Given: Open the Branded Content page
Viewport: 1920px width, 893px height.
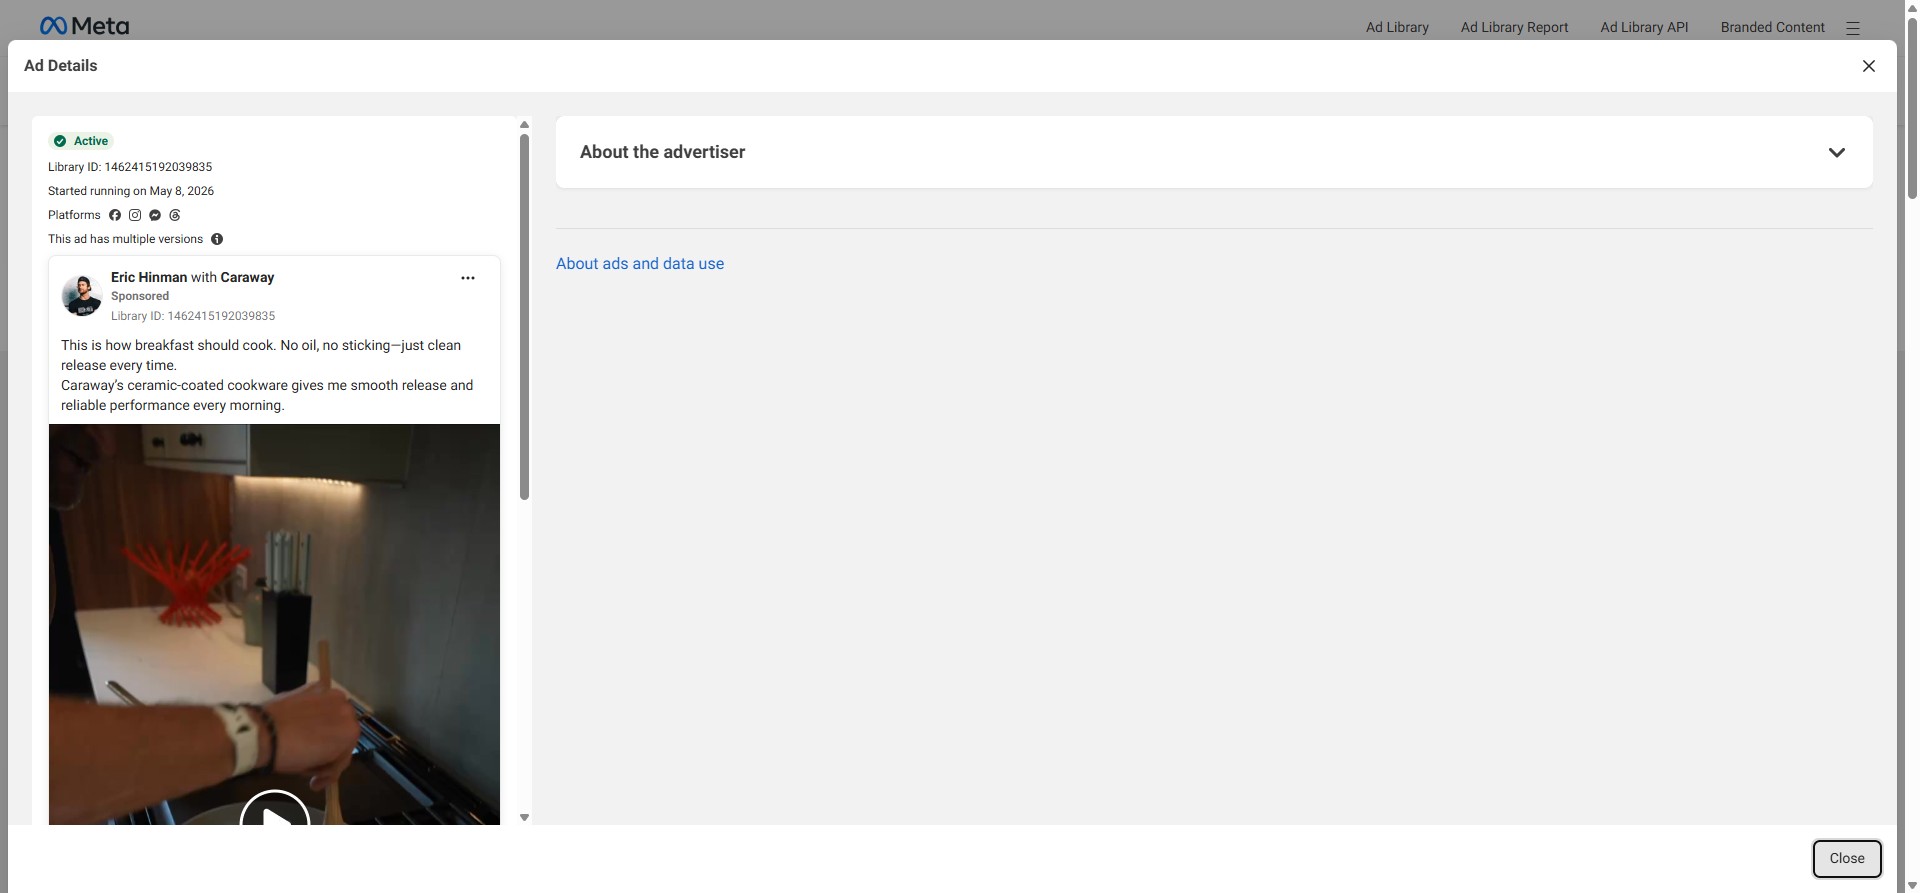Looking at the screenshot, I should pyautogui.click(x=1772, y=27).
